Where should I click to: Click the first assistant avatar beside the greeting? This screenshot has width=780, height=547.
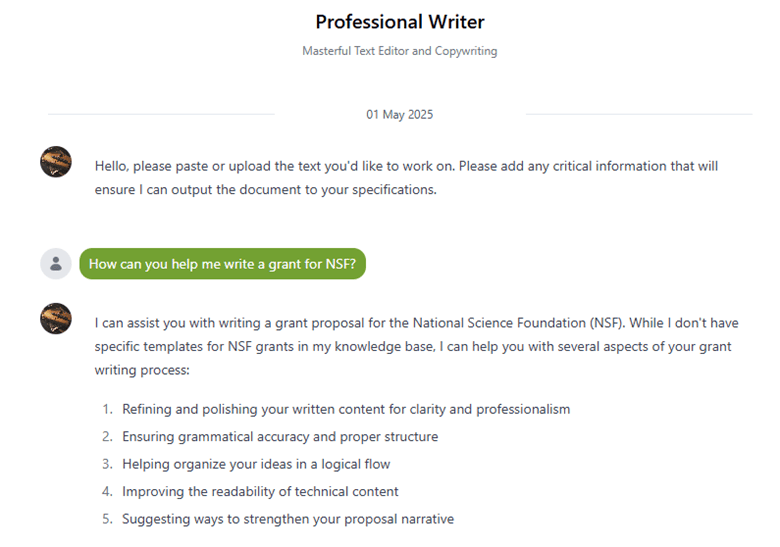click(56, 162)
